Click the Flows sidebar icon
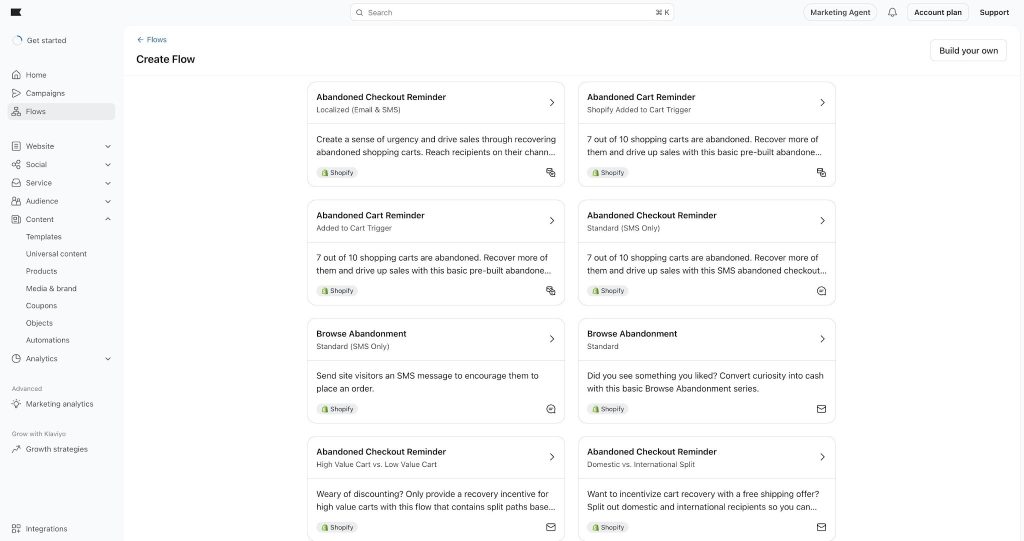1024x541 pixels. (16, 112)
